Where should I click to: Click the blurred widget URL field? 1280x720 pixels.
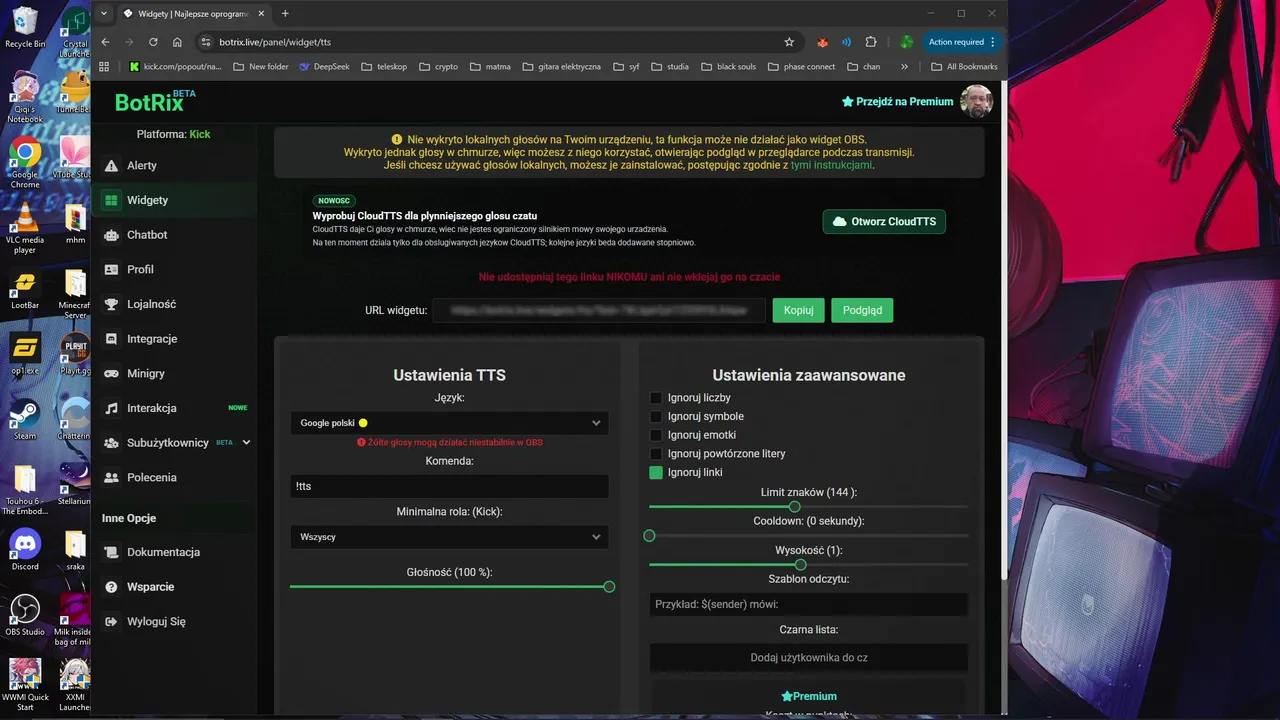599,310
